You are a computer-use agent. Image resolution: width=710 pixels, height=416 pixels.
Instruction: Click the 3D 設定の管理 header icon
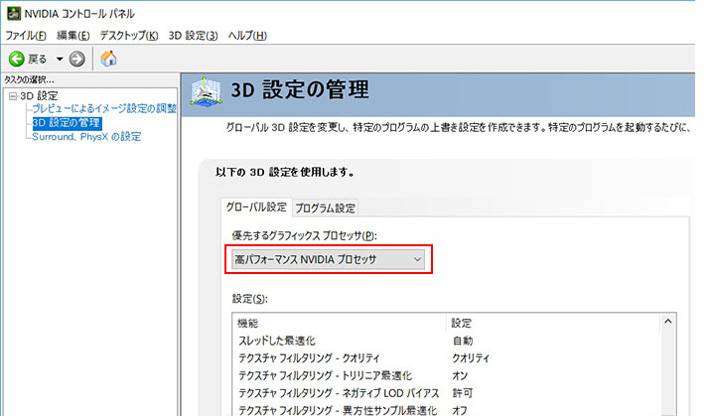(206, 92)
